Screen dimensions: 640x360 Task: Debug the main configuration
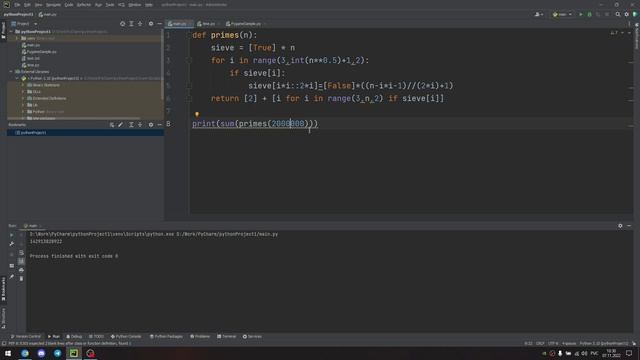[x=589, y=14]
